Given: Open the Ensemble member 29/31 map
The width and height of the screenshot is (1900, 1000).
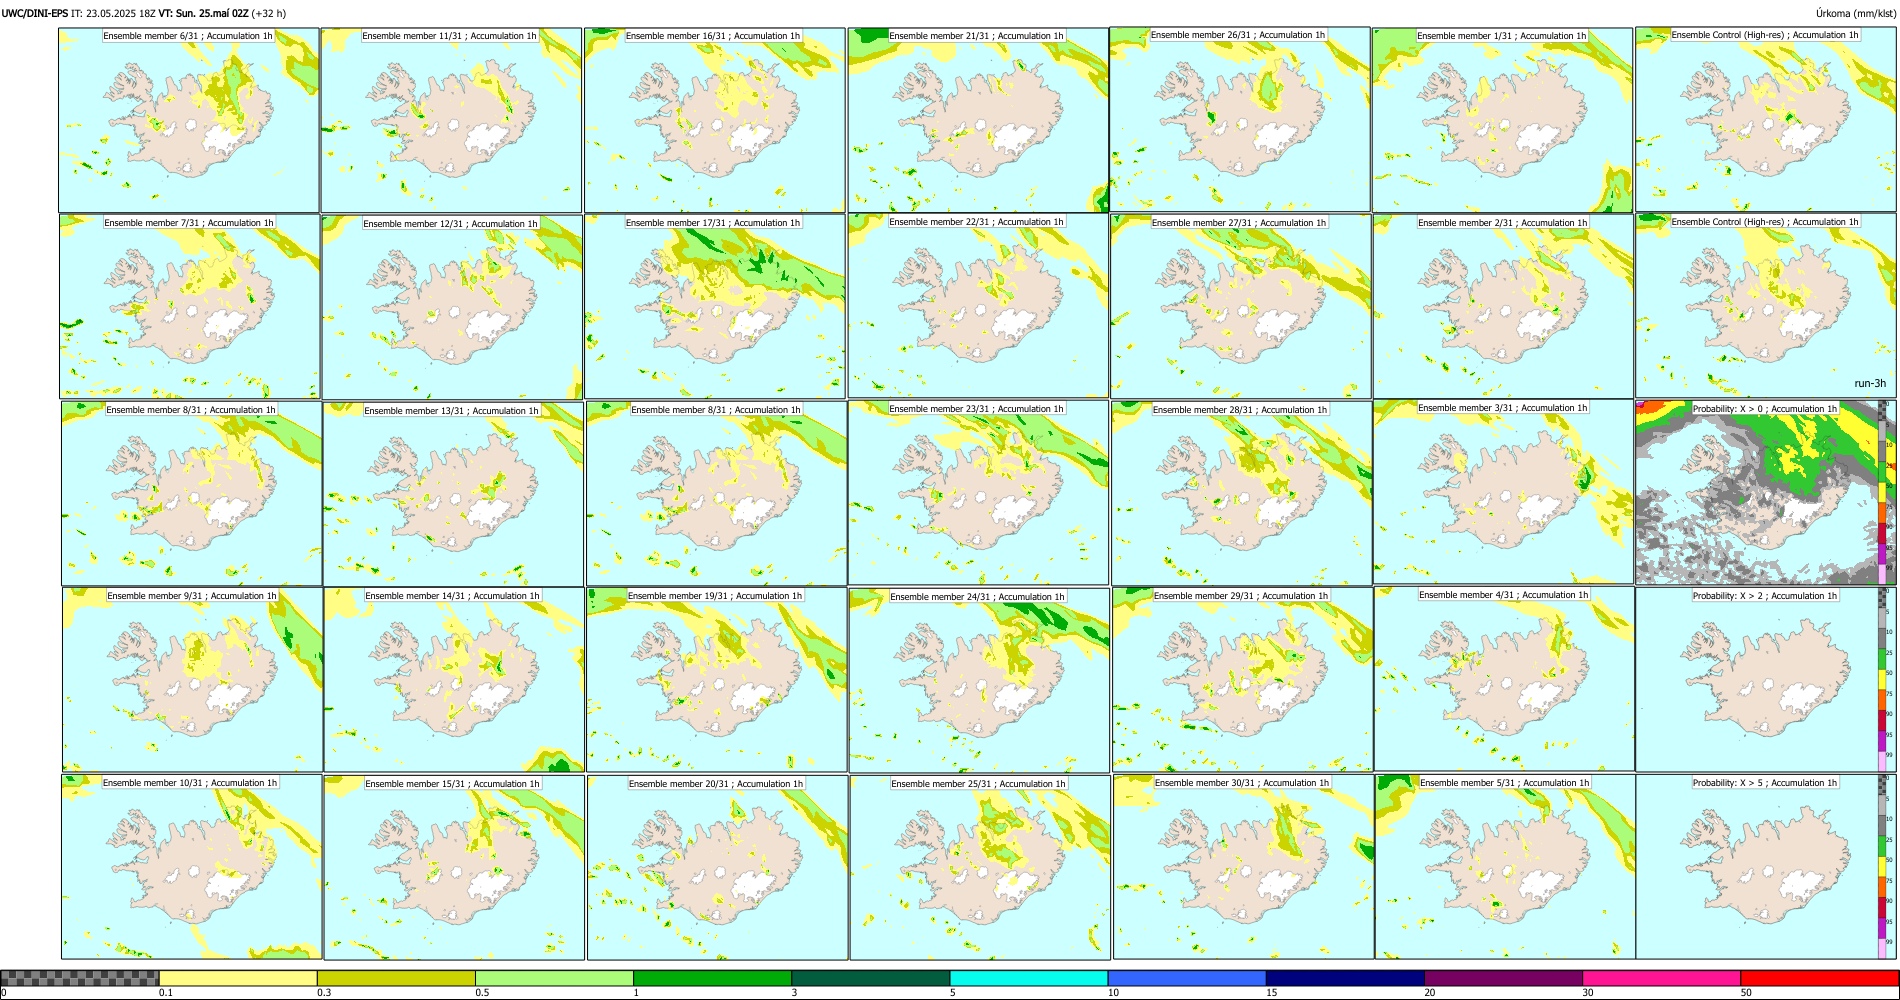Looking at the screenshot, I should [1242, 679].
